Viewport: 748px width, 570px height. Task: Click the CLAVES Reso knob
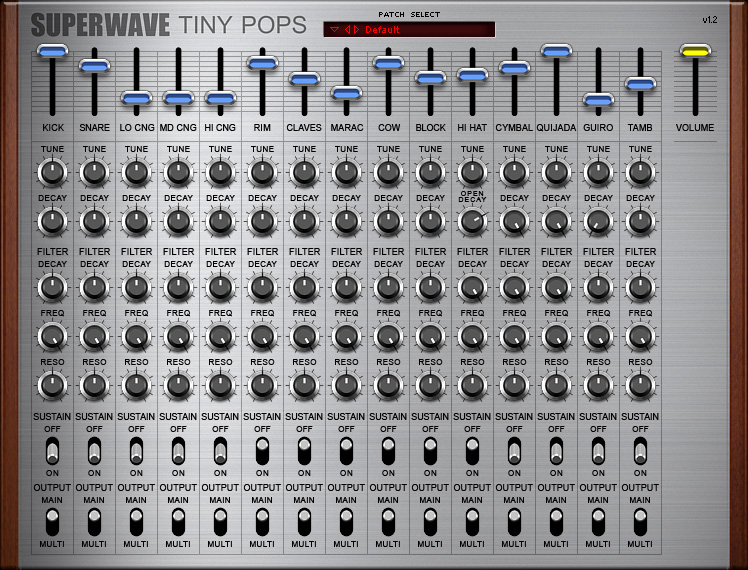point(304,385)
